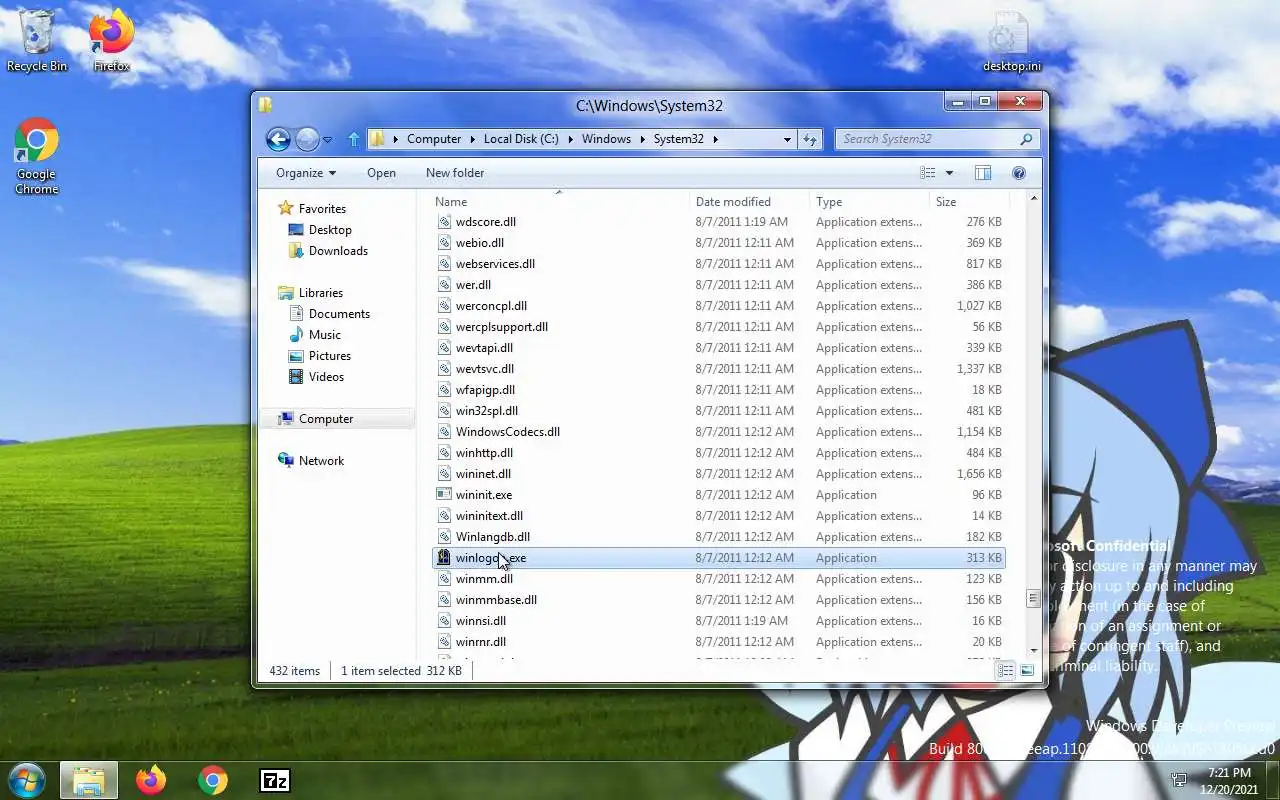Open Music library

[x=324, y=334]
